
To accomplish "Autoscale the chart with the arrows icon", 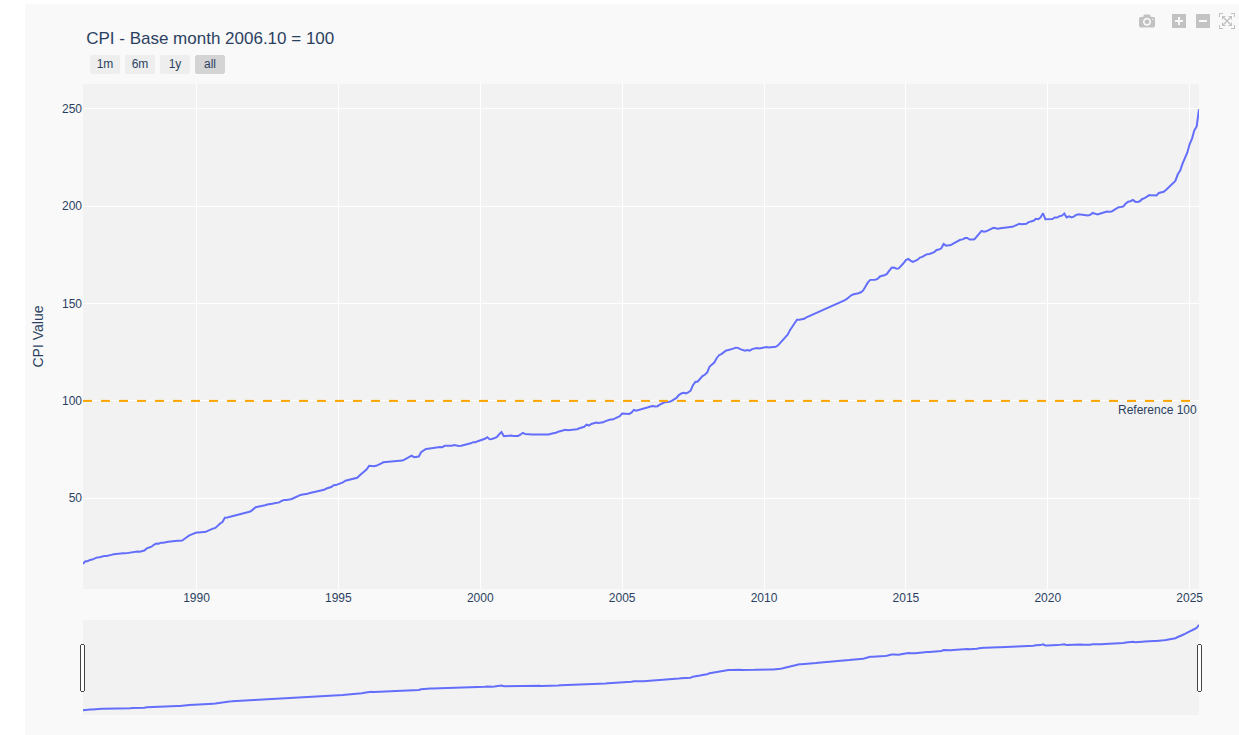I will coord(1227,21).
